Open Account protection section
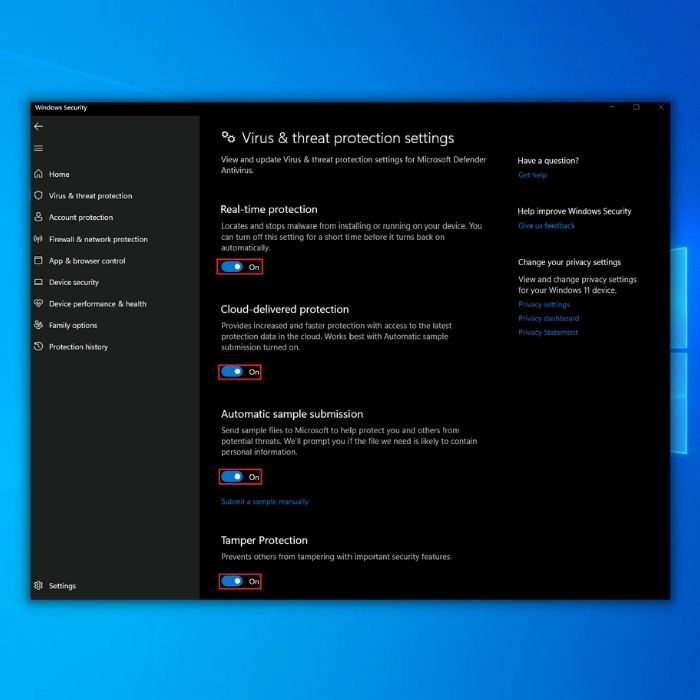 pyautogui.click(x=81, y=217)
